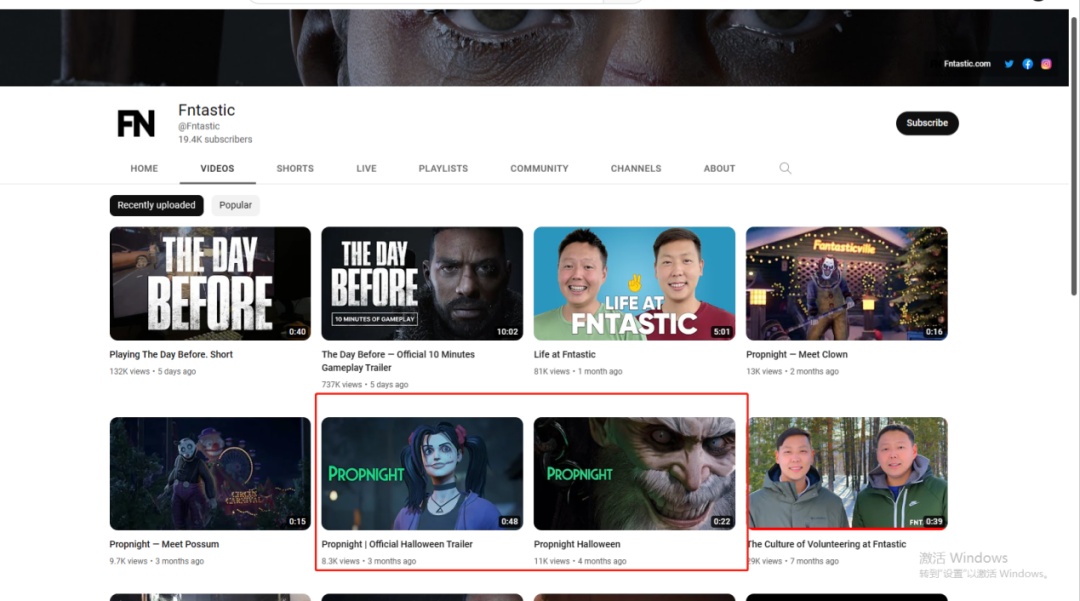Open the PLAYLISTS tab
This screenshot has height=601, width=1080.
[443, 169]
